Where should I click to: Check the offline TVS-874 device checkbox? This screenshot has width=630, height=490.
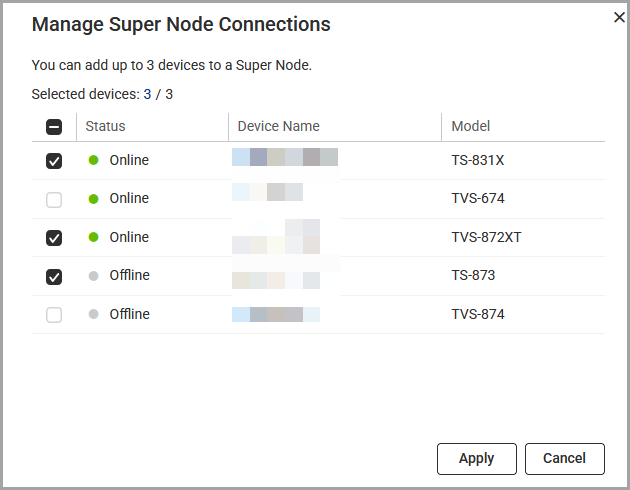54,315
